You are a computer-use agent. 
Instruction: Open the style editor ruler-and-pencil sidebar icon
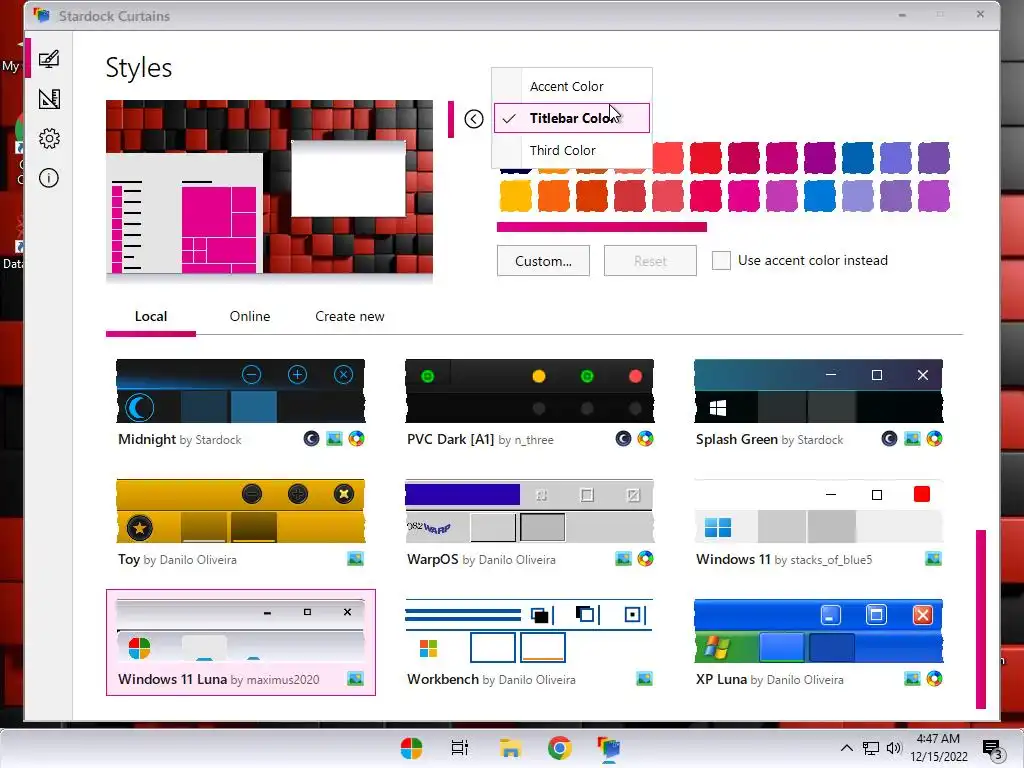[x=49, y=99]
